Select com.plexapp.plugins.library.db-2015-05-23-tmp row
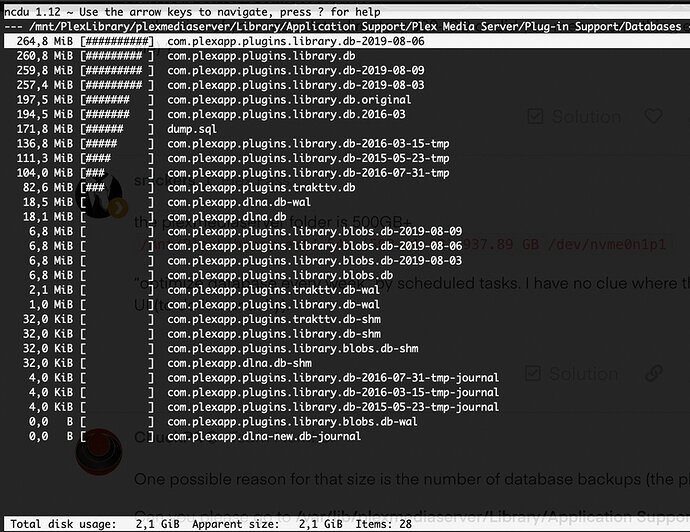The height and width of the screenshot is (532, 690). [308, 158]
